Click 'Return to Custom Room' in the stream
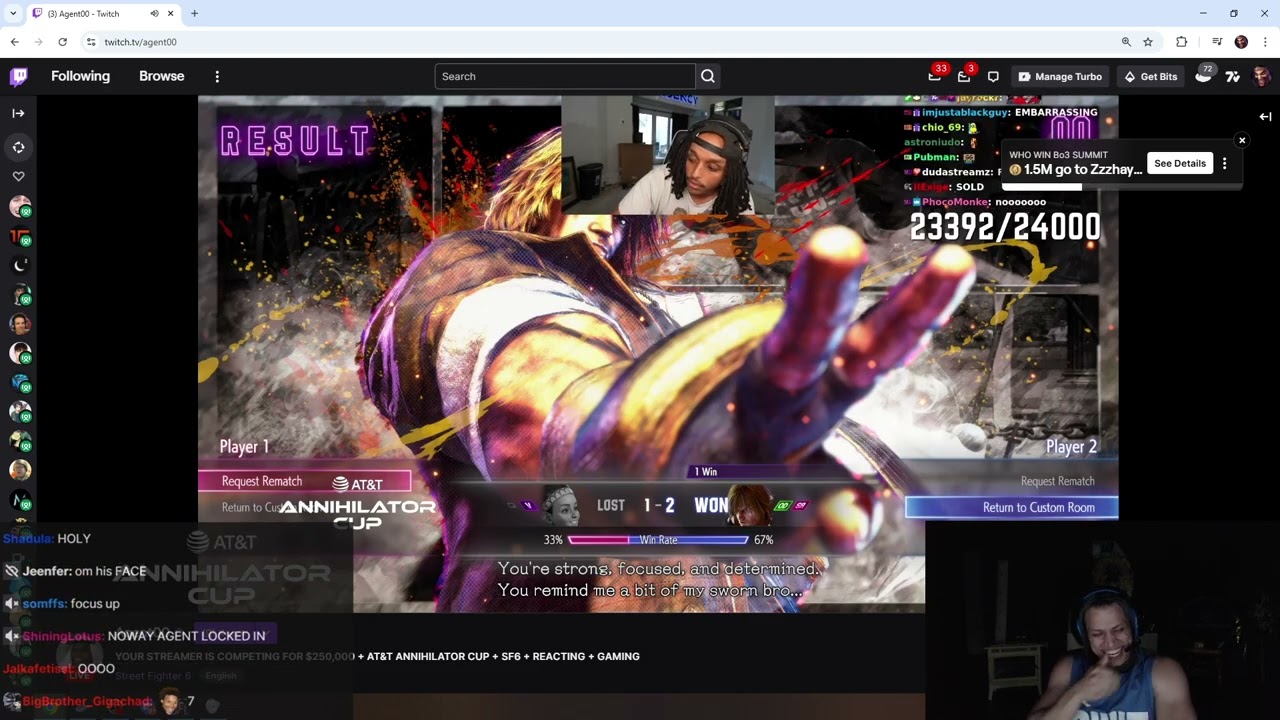 pos(1011,508)
